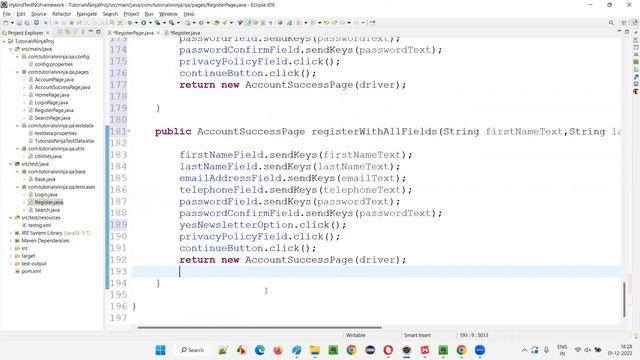Image resolution: width=640 pixels, height=360 pixels.
Task: Click the editor horizontal scrollbar
Action: [259, 327]
